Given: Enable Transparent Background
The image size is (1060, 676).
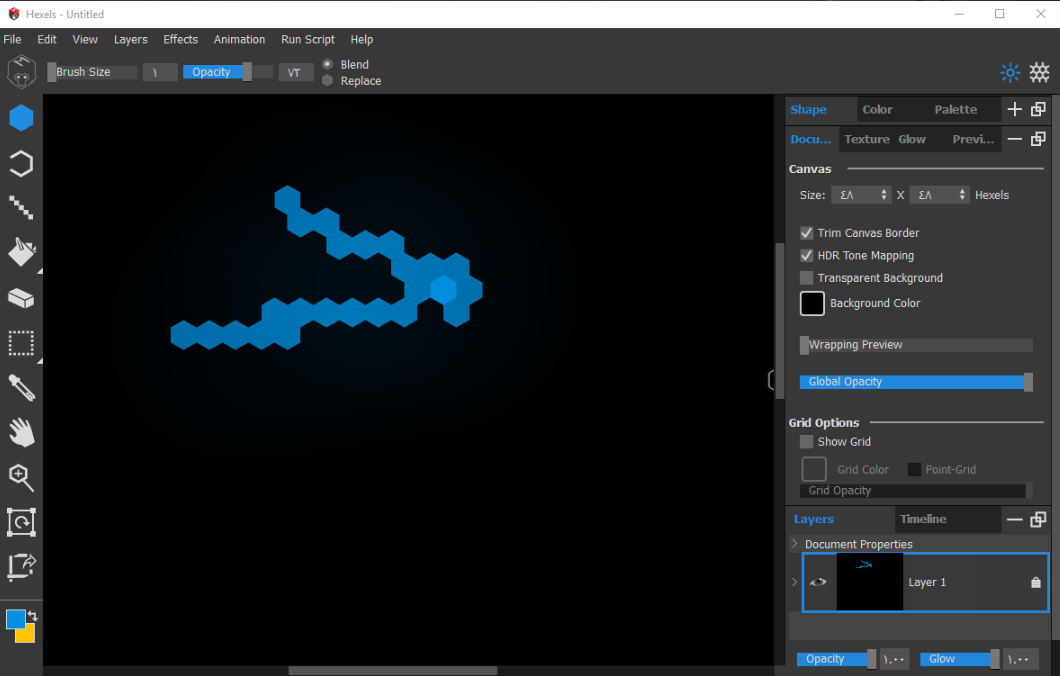Looking at the screenshot, I should click(806, 277).
